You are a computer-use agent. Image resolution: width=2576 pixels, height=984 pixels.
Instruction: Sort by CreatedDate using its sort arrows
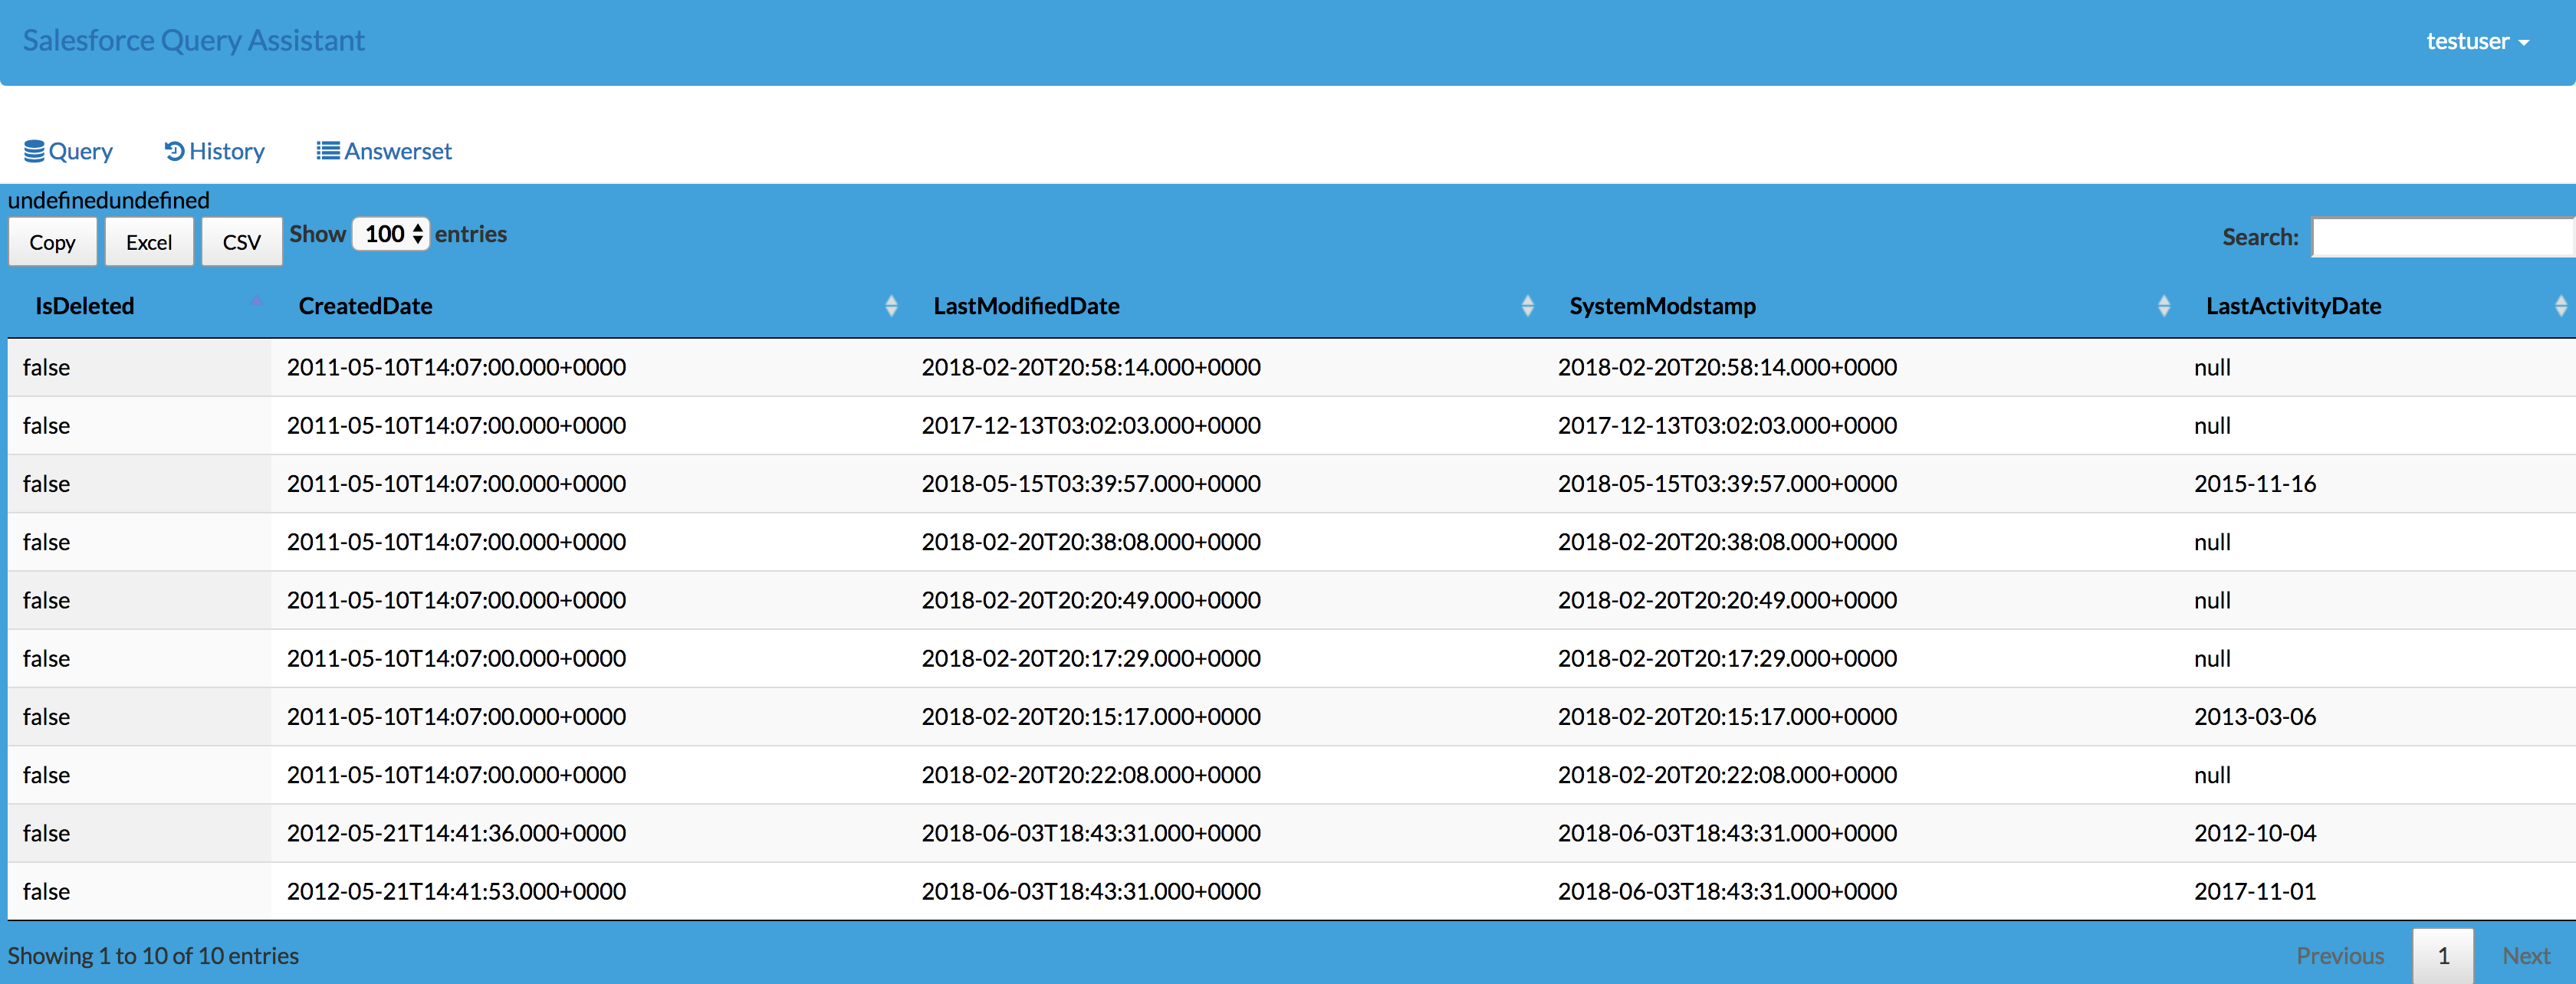[x=891, y=306]
